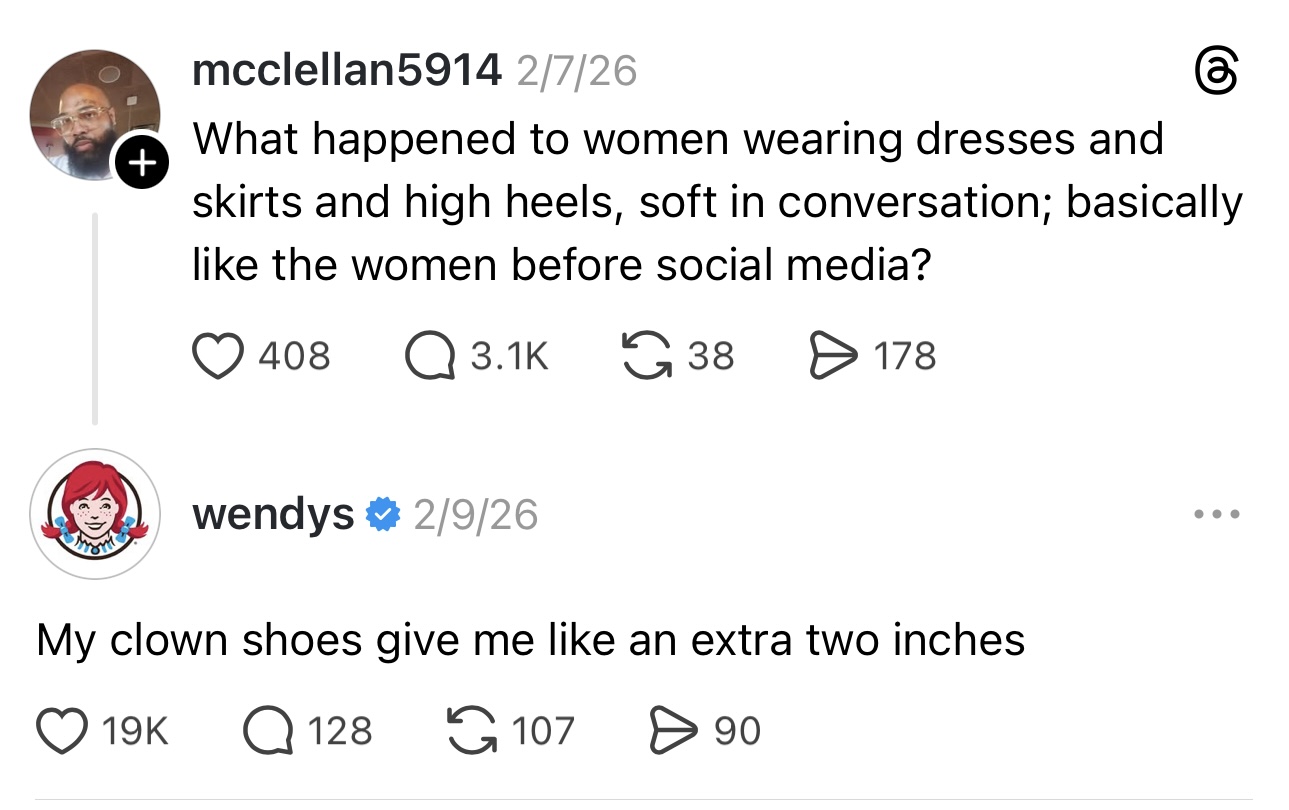1289x810 pixels.
Task: Click the 2/9/26 reply date
Action: (x=475, y=515)
